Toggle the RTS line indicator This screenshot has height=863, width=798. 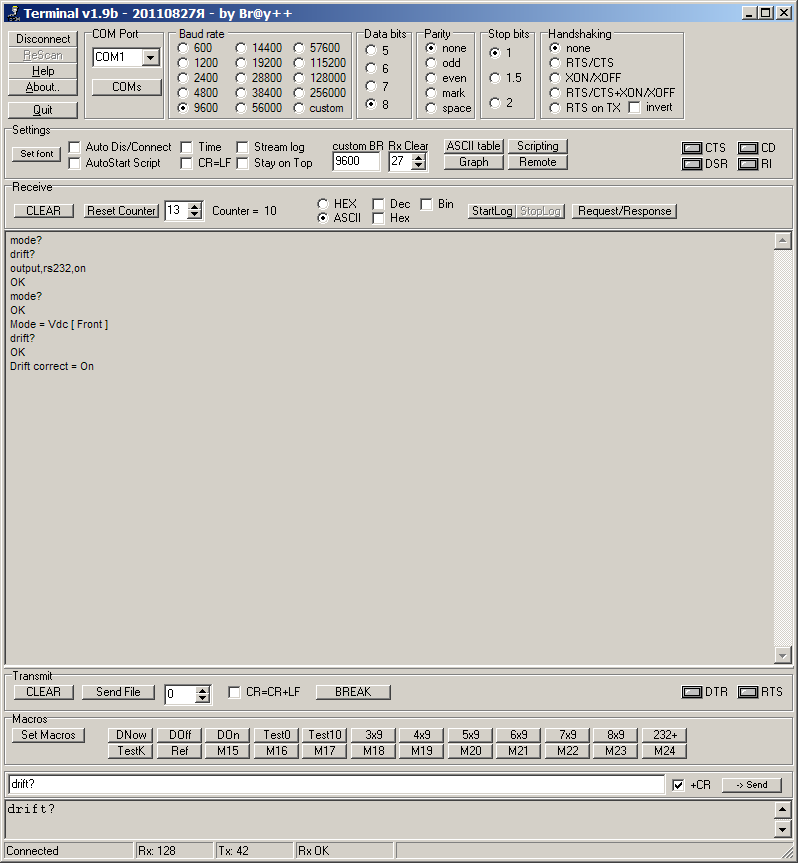748,692
